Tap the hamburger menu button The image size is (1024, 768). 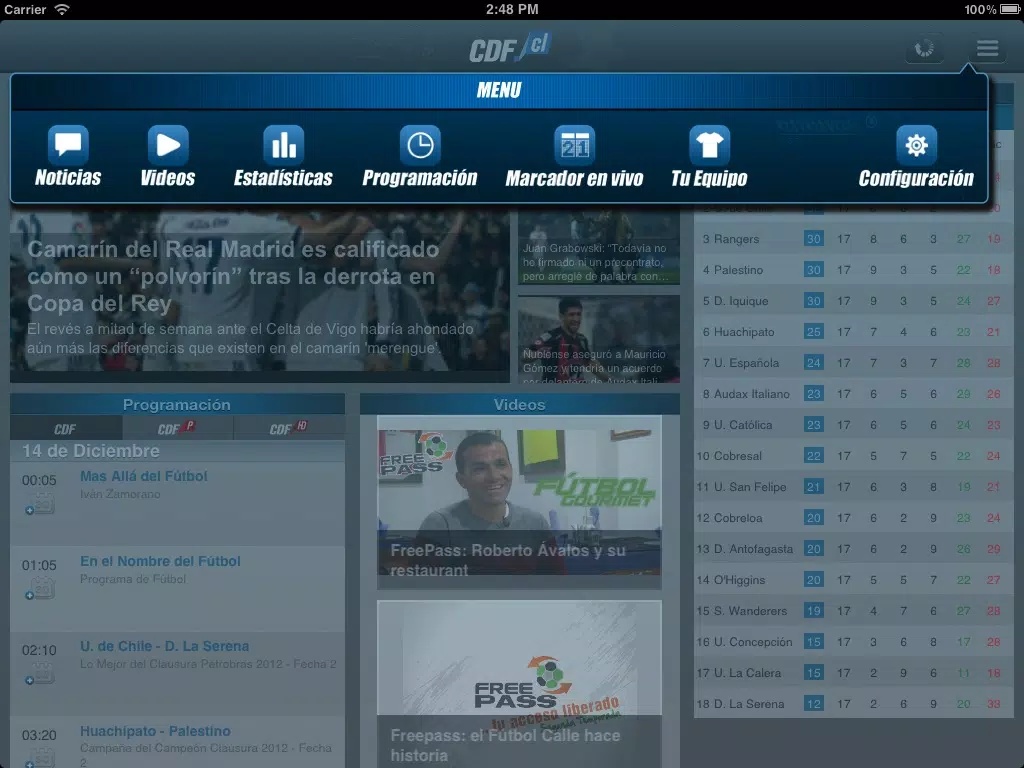tap(987, 48)
